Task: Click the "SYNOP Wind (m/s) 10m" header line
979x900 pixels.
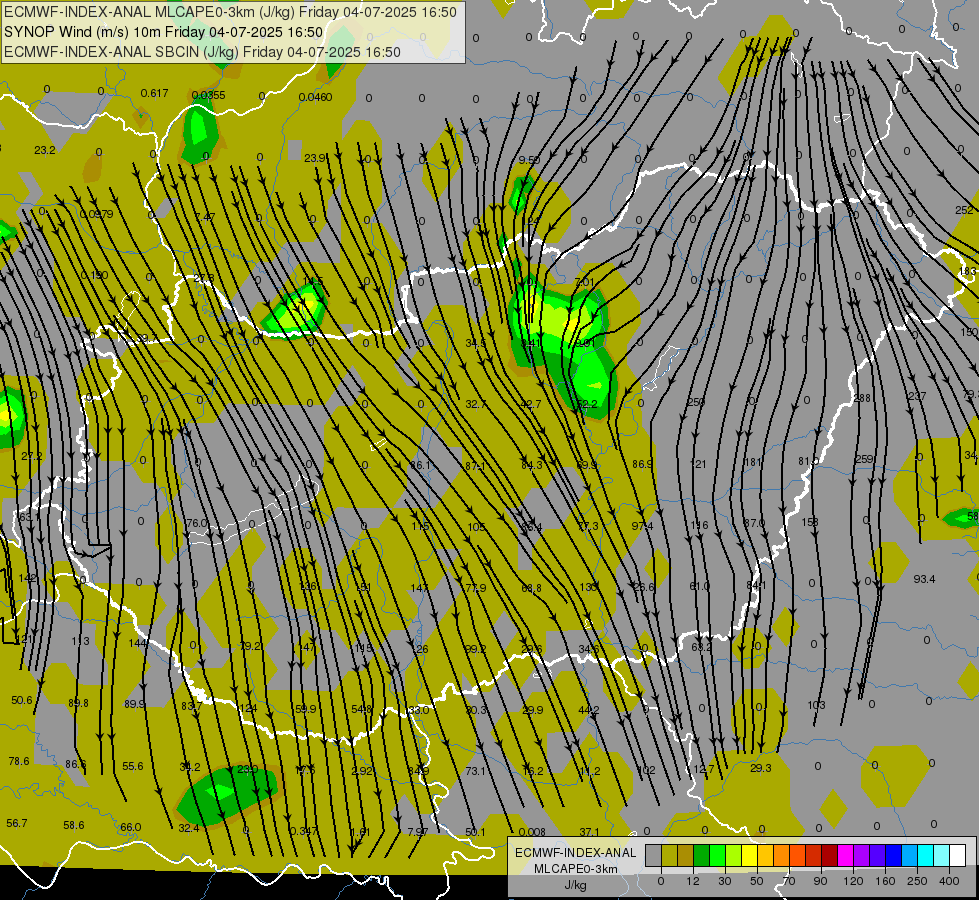Action: (164, 32)
